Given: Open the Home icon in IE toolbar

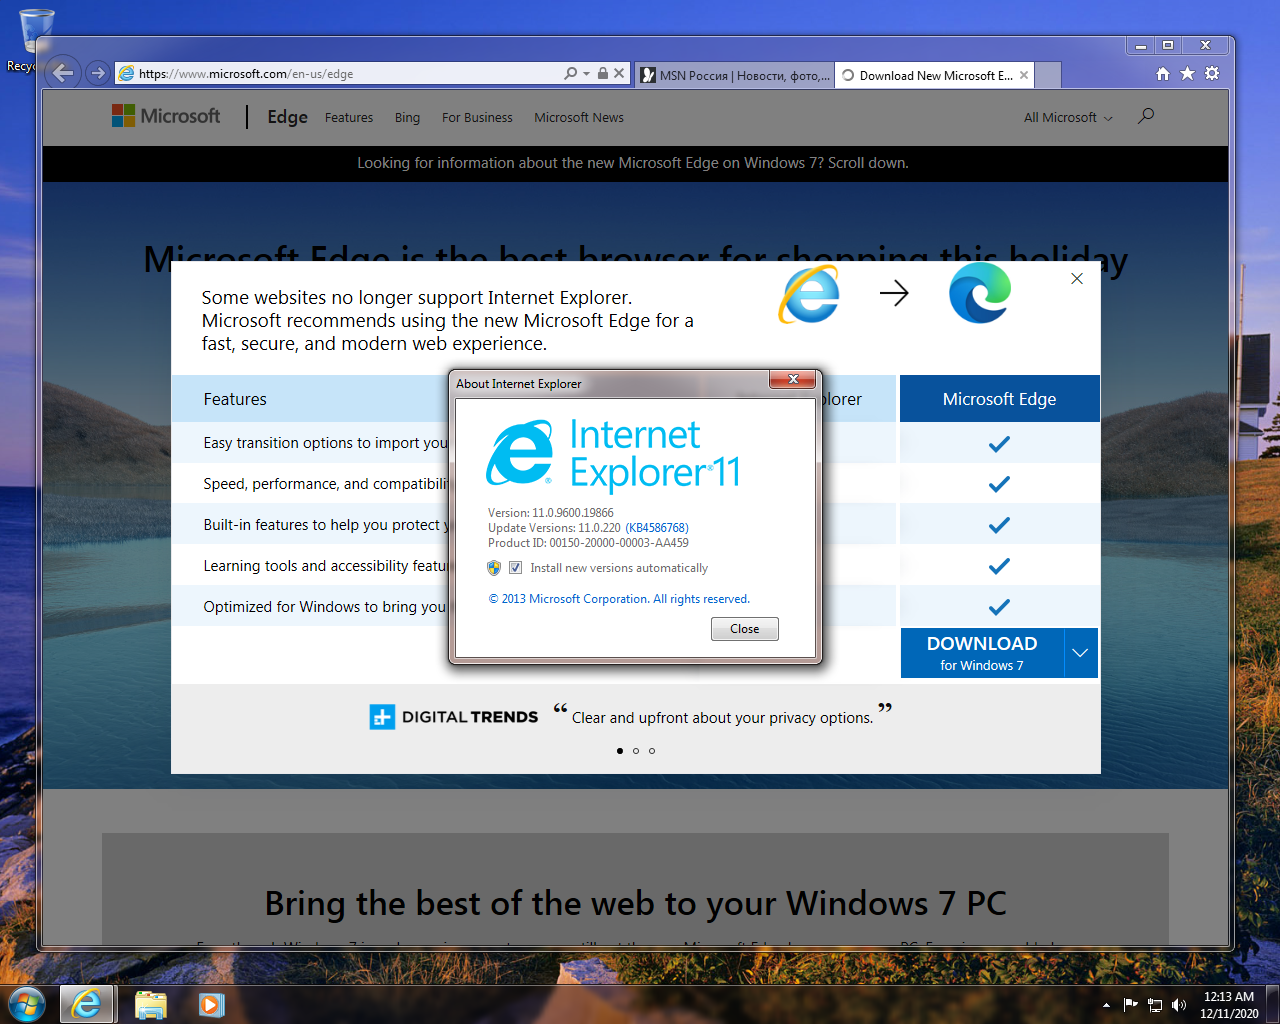Looking at the screenshot, I should [1163, 73].
